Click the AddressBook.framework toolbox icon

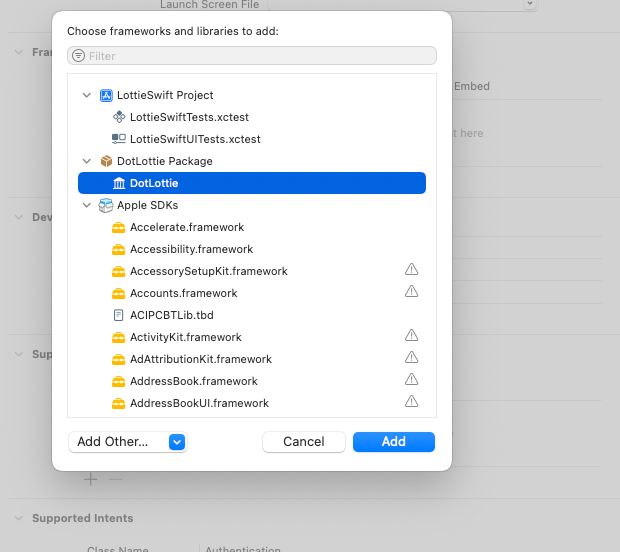click(x=118, y=382)
